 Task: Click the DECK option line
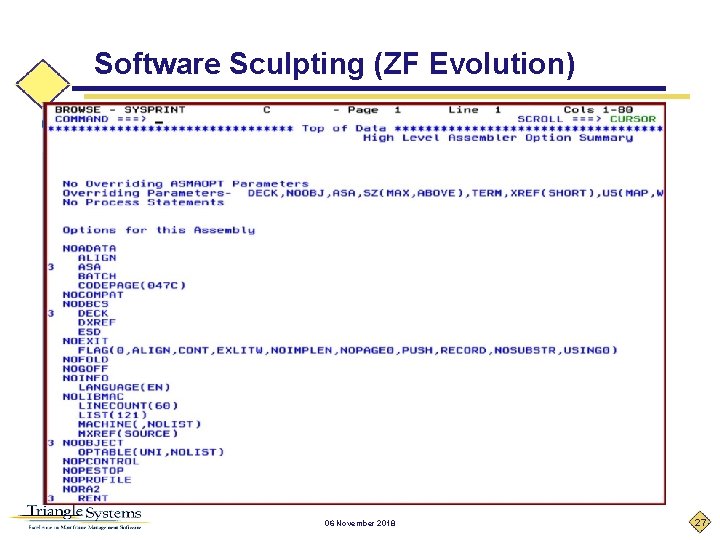click(93, 314)
